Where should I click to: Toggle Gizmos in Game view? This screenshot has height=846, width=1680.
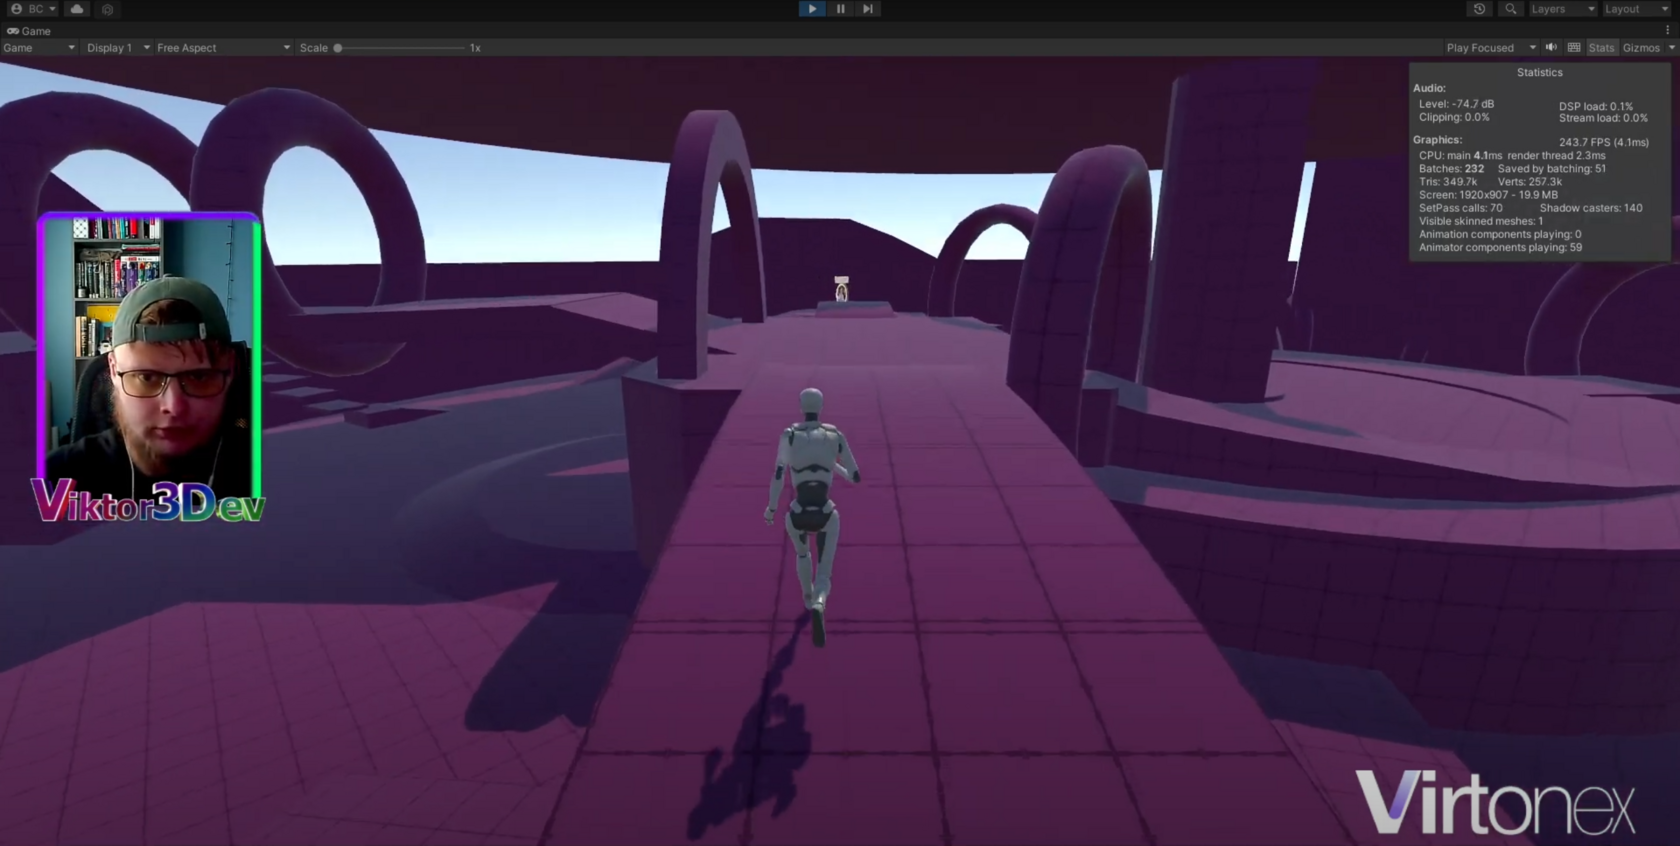(x=1640, y=48)
